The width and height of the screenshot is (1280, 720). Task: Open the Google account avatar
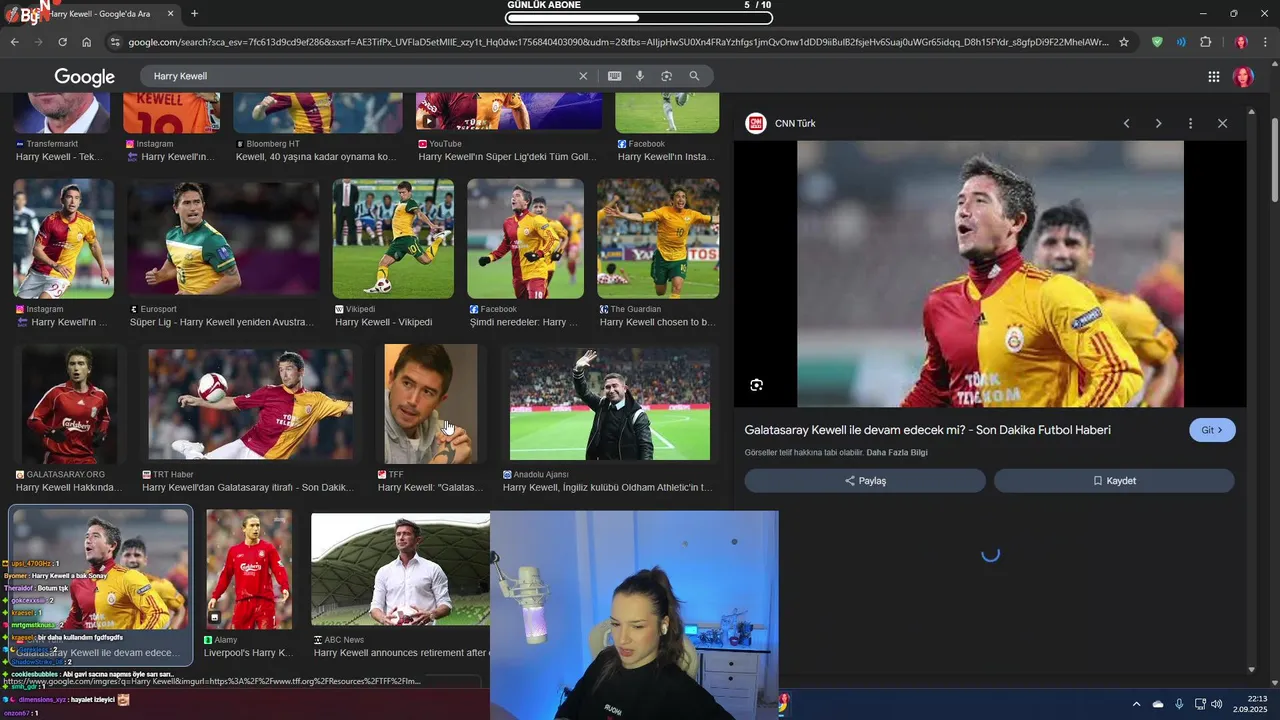pyautogui.click(x=1243, y=77)
